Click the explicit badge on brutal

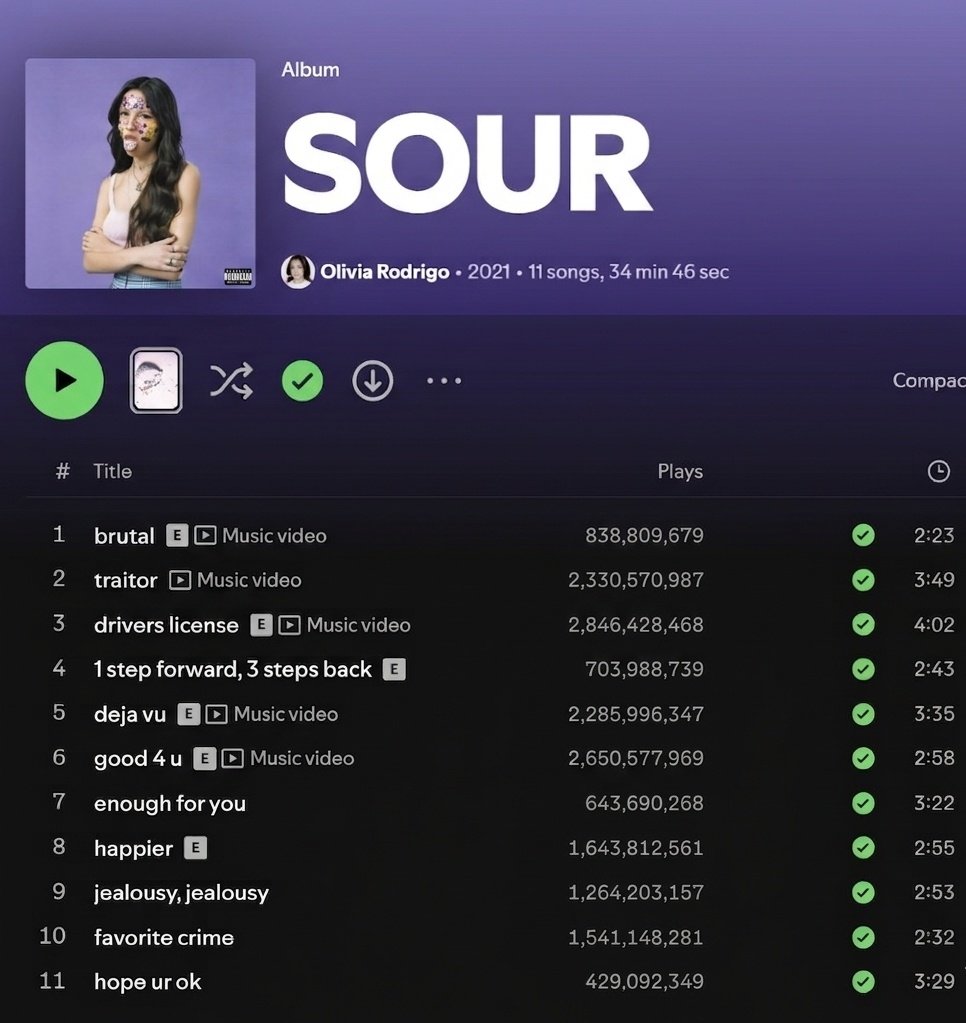177,536
